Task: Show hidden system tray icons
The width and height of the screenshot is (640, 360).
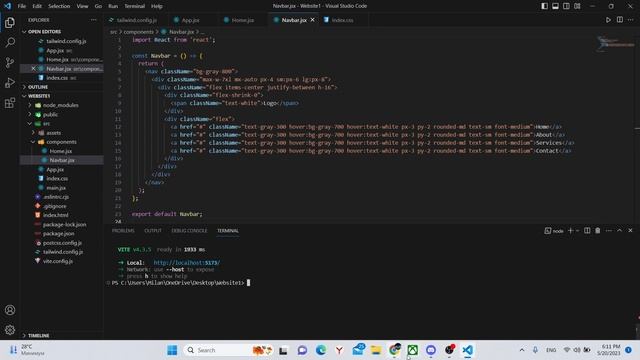Action: 522,350
